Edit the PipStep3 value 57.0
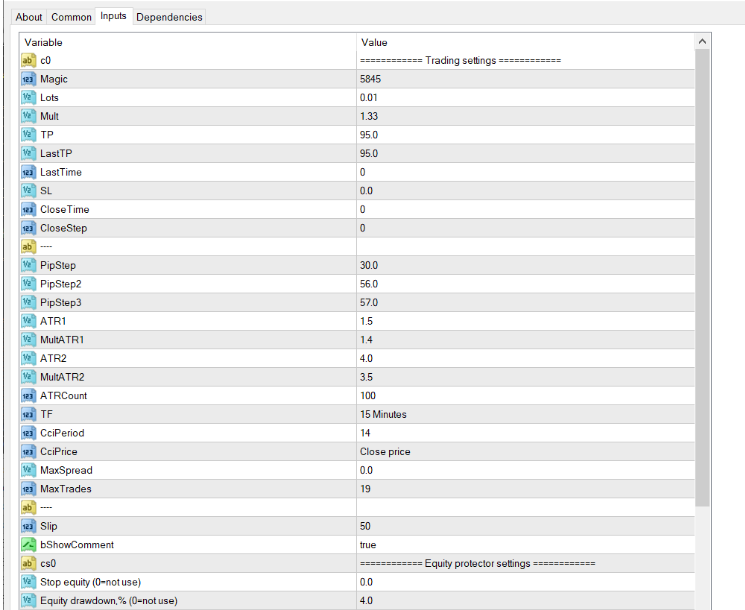The height and width of the screenshot is (610, 745). tap(525, 303)
